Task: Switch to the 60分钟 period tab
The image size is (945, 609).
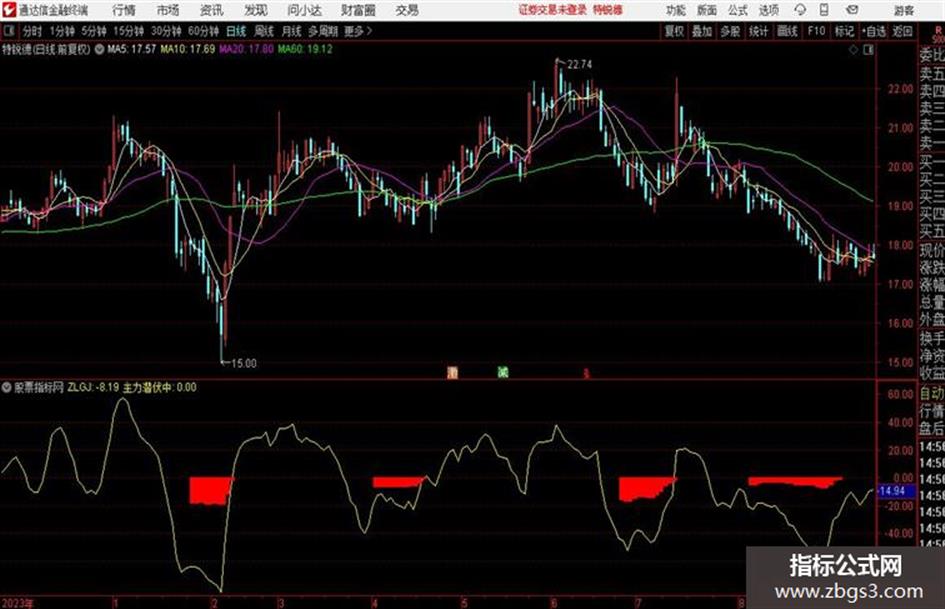Action: pyautogui.click(x=203, y=31)
